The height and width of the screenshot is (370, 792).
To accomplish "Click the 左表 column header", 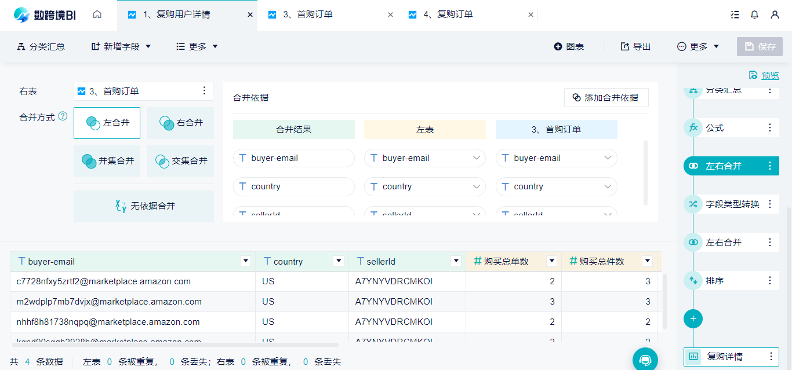I will tap(425, 129).
